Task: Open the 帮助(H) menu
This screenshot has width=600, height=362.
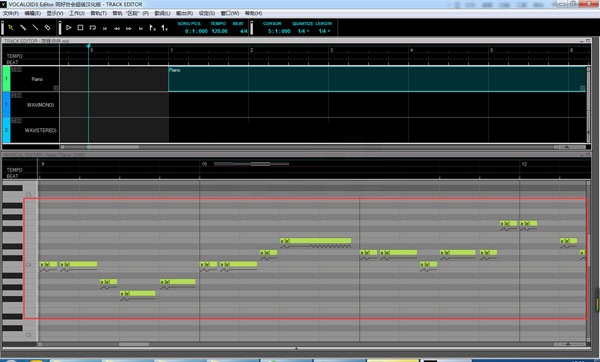Action: tap(253, 13)
